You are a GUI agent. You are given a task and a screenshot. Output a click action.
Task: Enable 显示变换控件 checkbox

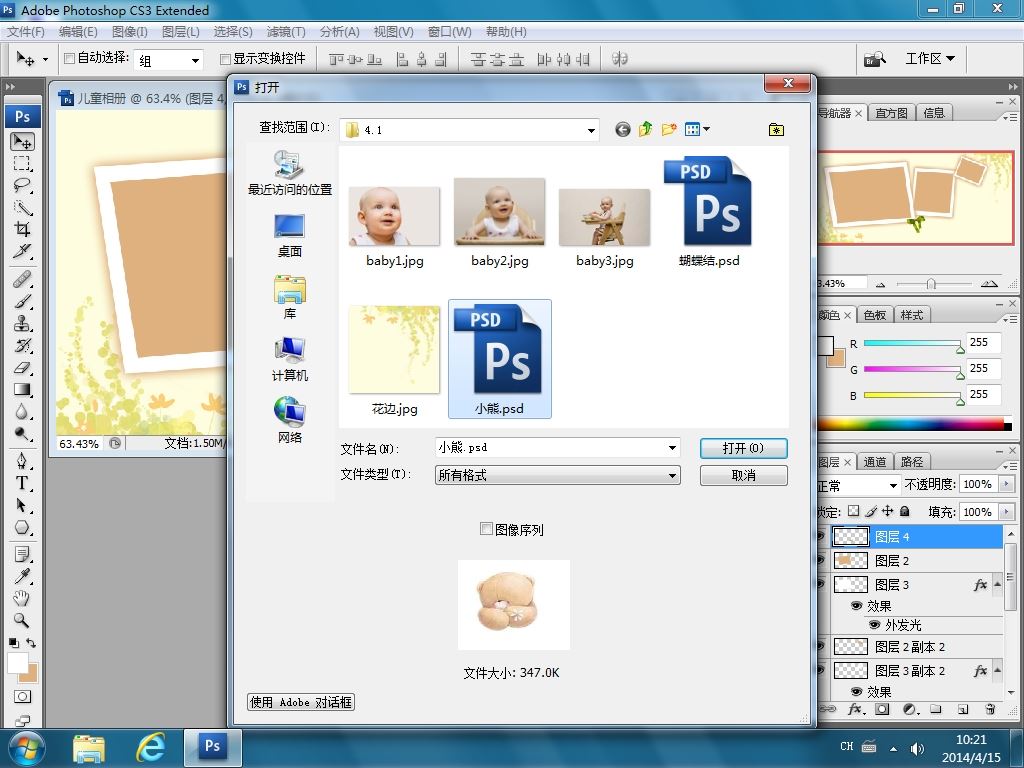pyautogui.click(x=225, y=59)
